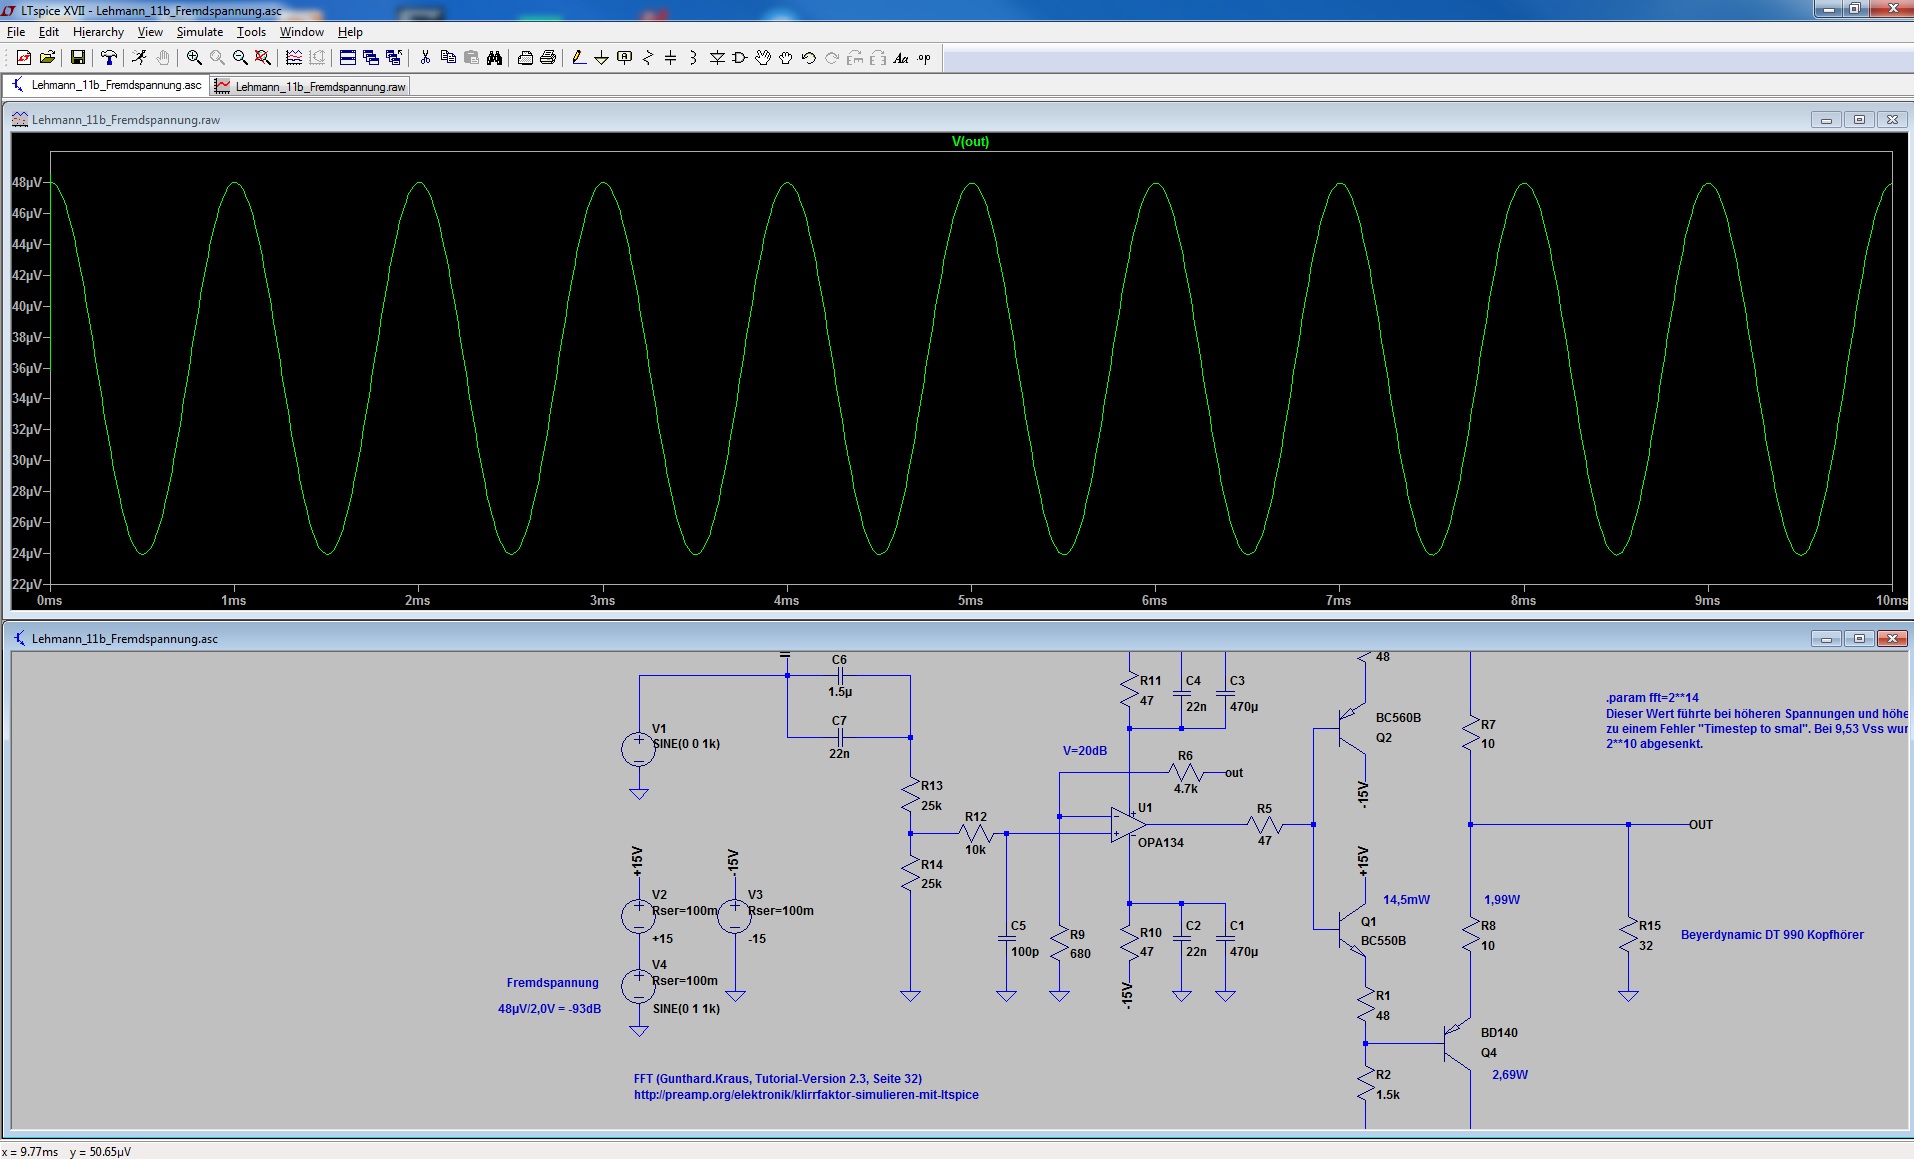Tile the windows horizontally via toolbar
Image resolution: width=1914 pixels, height=1160 pixels.
click(348, 58)
